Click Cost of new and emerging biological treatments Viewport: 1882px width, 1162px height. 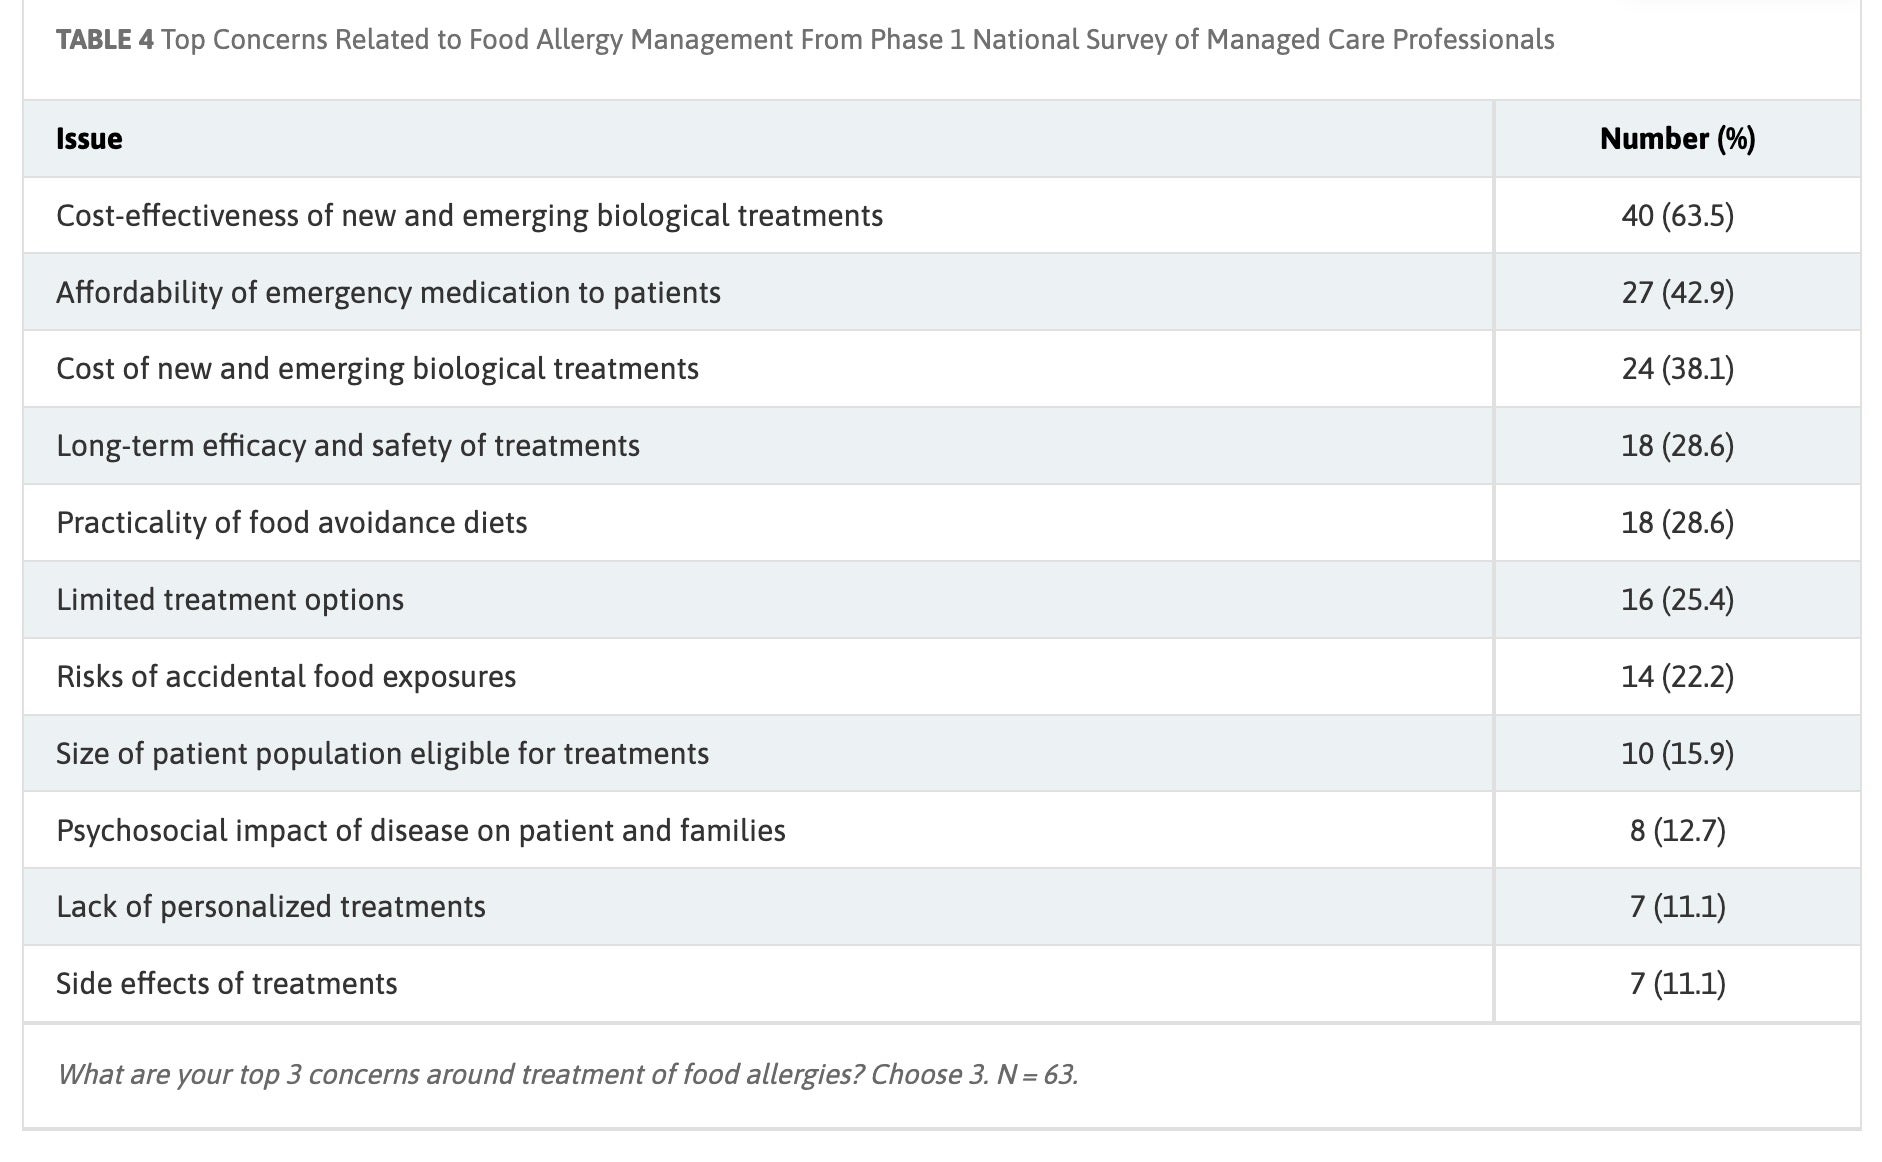click(377, 369)
